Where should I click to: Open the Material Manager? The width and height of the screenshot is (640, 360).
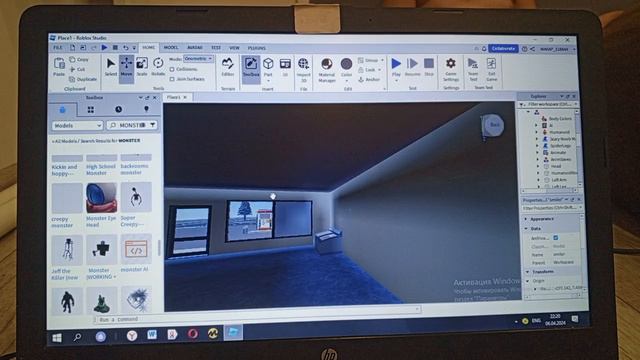(327, 69)
